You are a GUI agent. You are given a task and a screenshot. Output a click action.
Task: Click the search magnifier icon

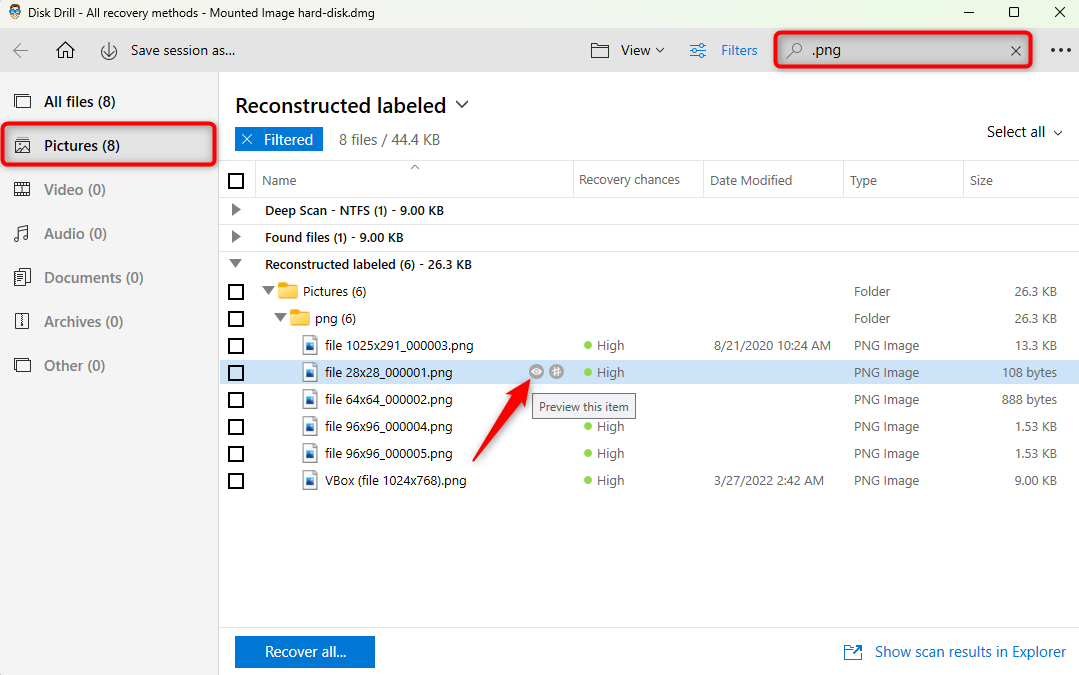coord(795,50)
